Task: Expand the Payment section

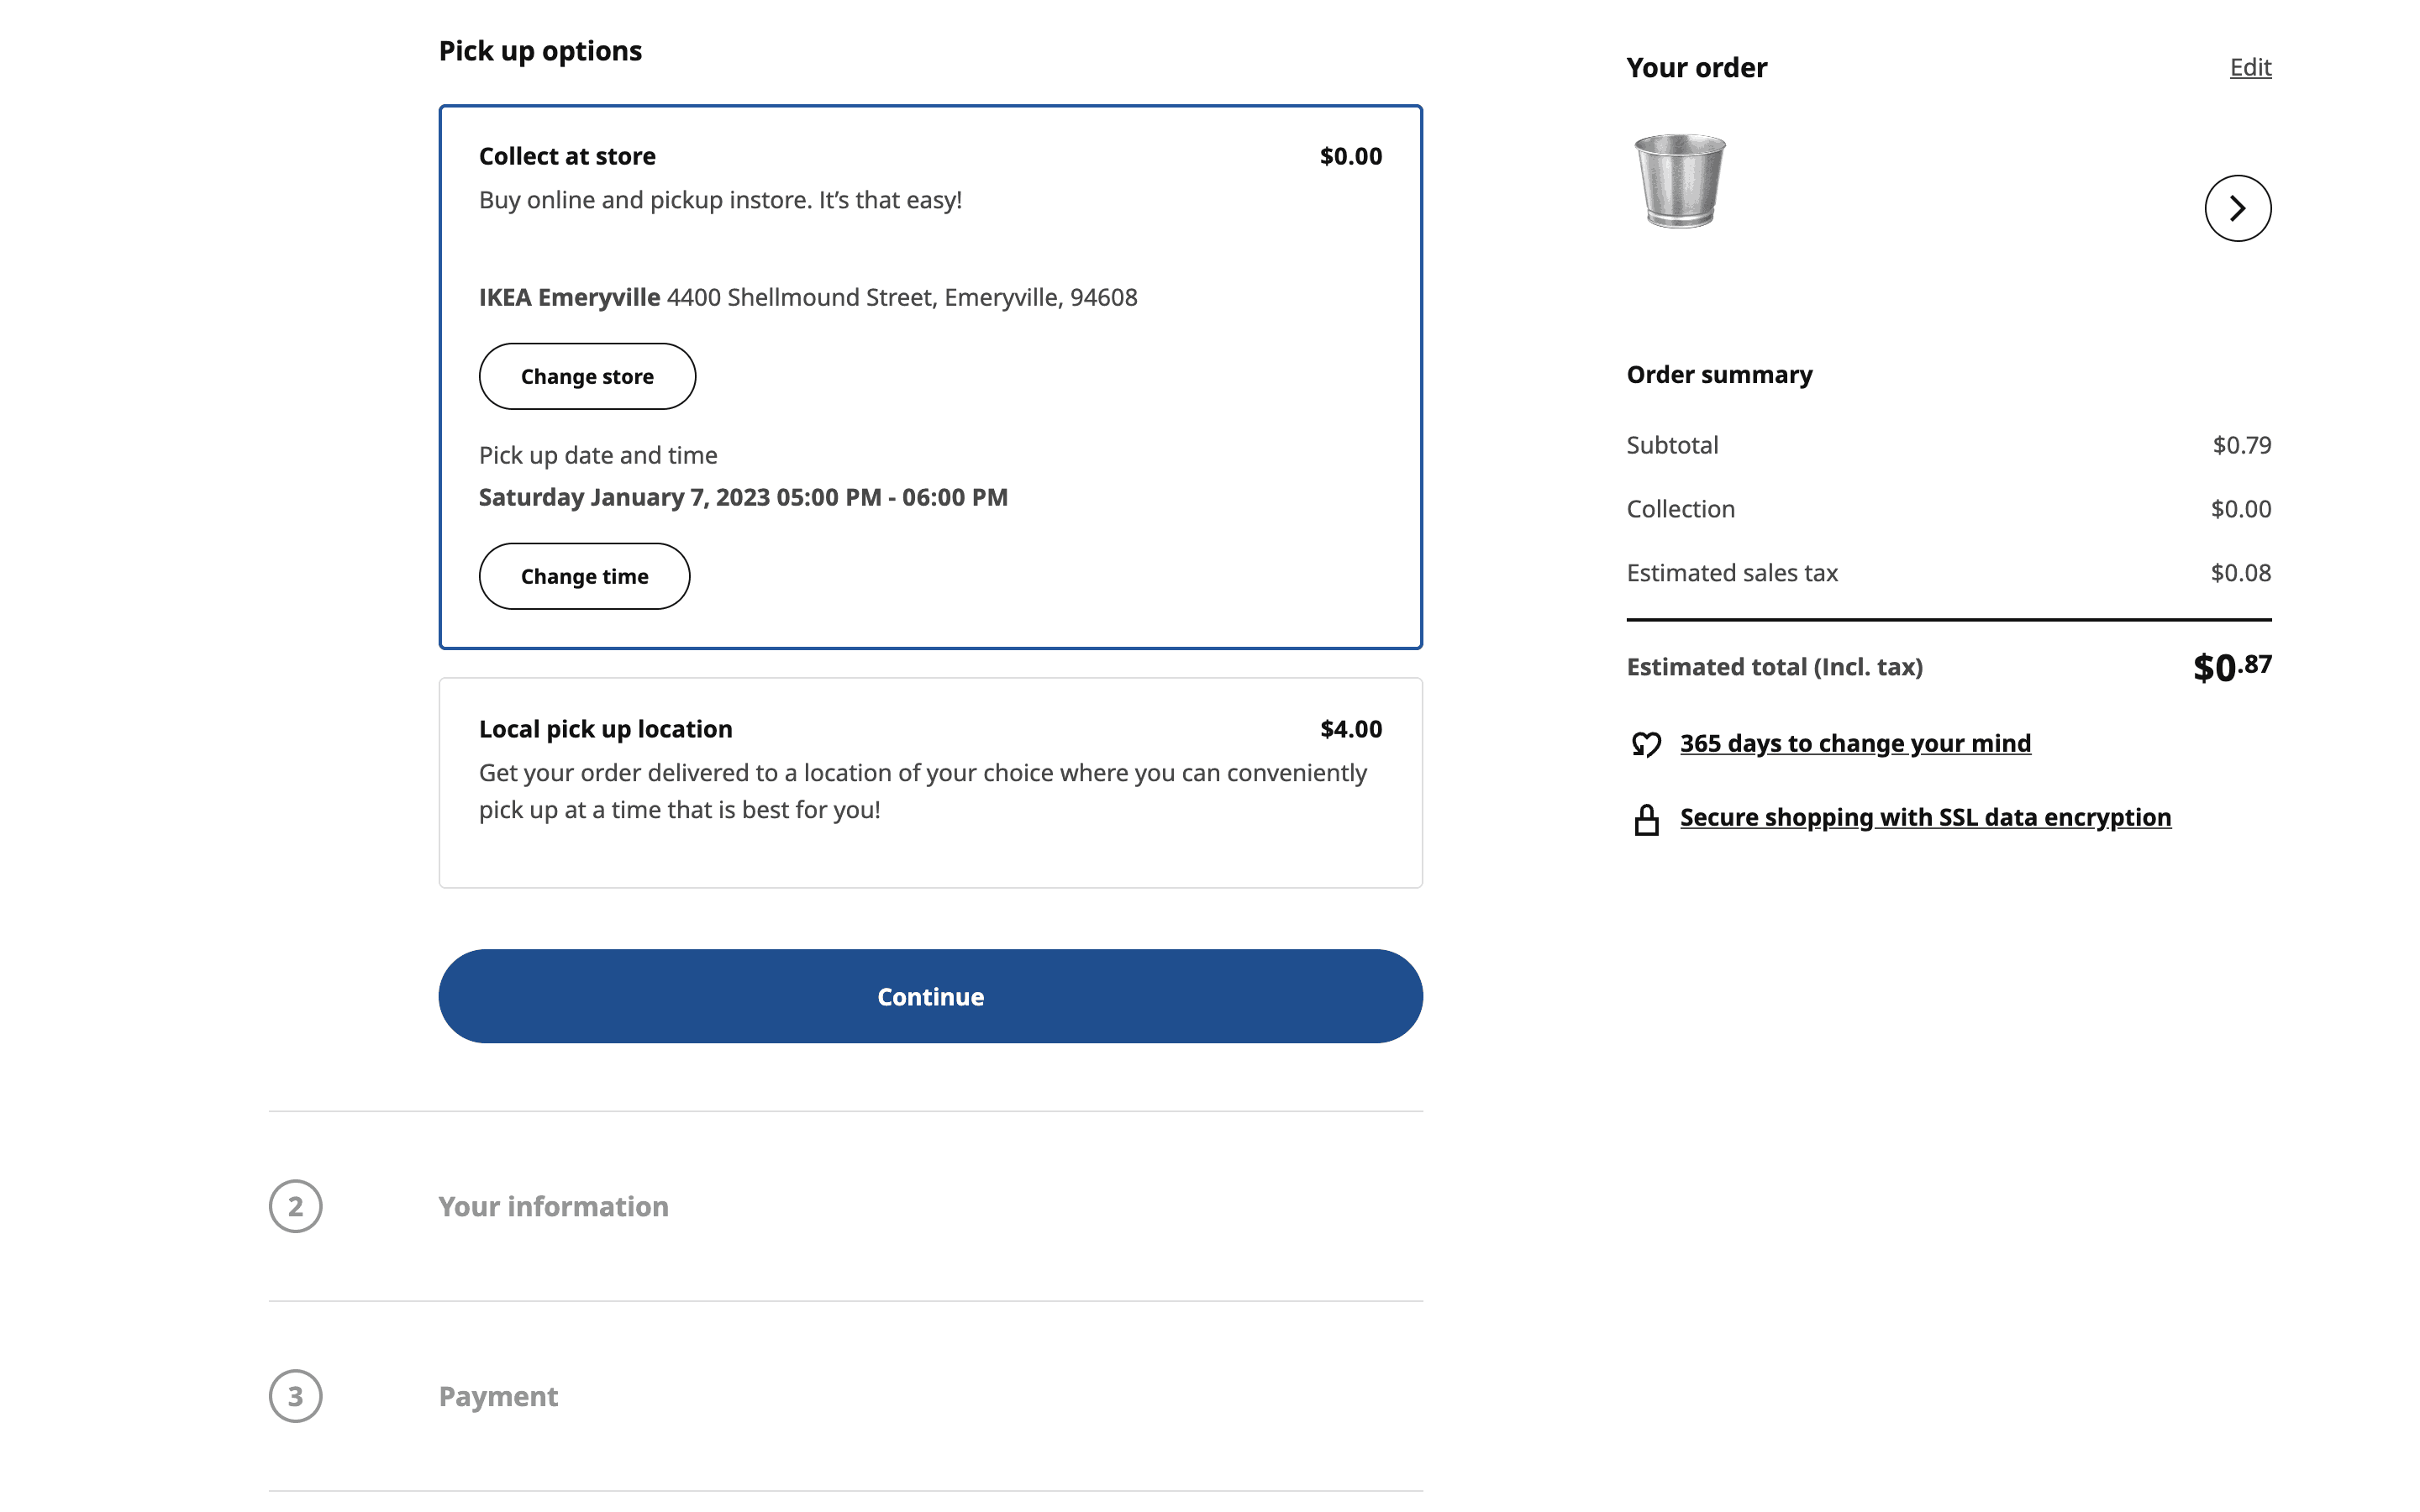Action: click(498, 1396)
